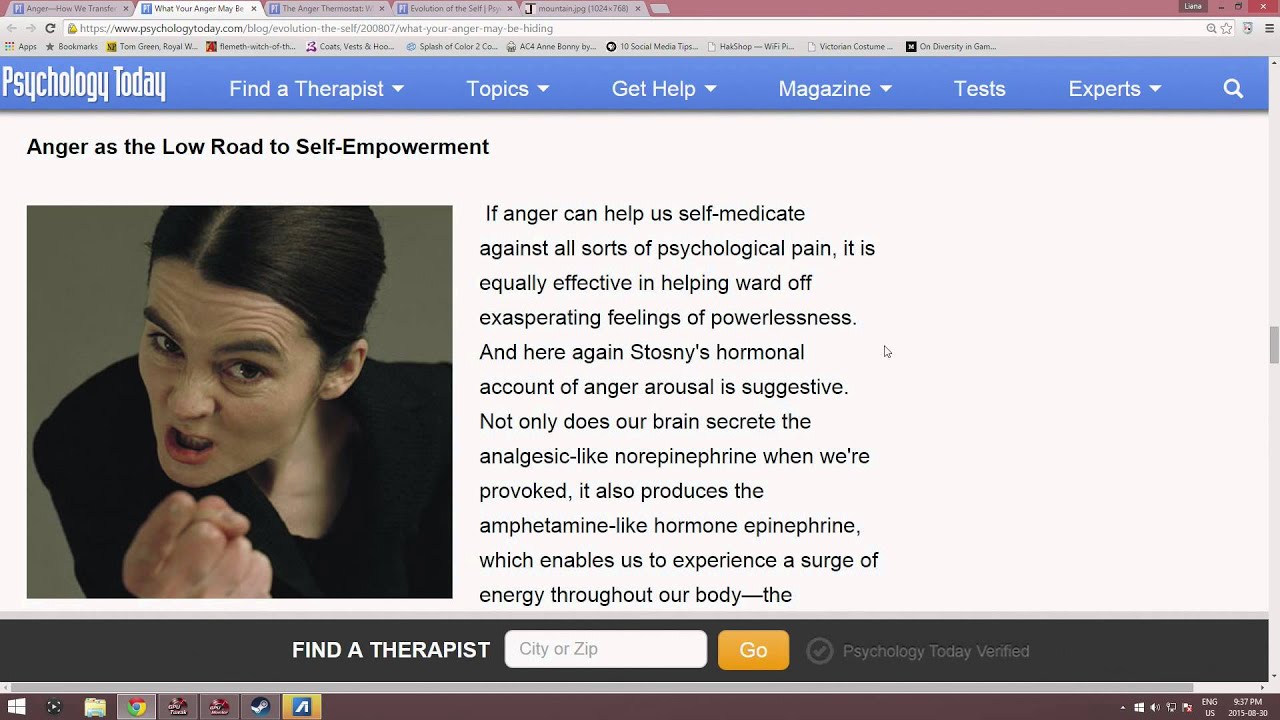1280x720 pixels.
Task: Click the Psychology Today logo
Action: (84, 84)
